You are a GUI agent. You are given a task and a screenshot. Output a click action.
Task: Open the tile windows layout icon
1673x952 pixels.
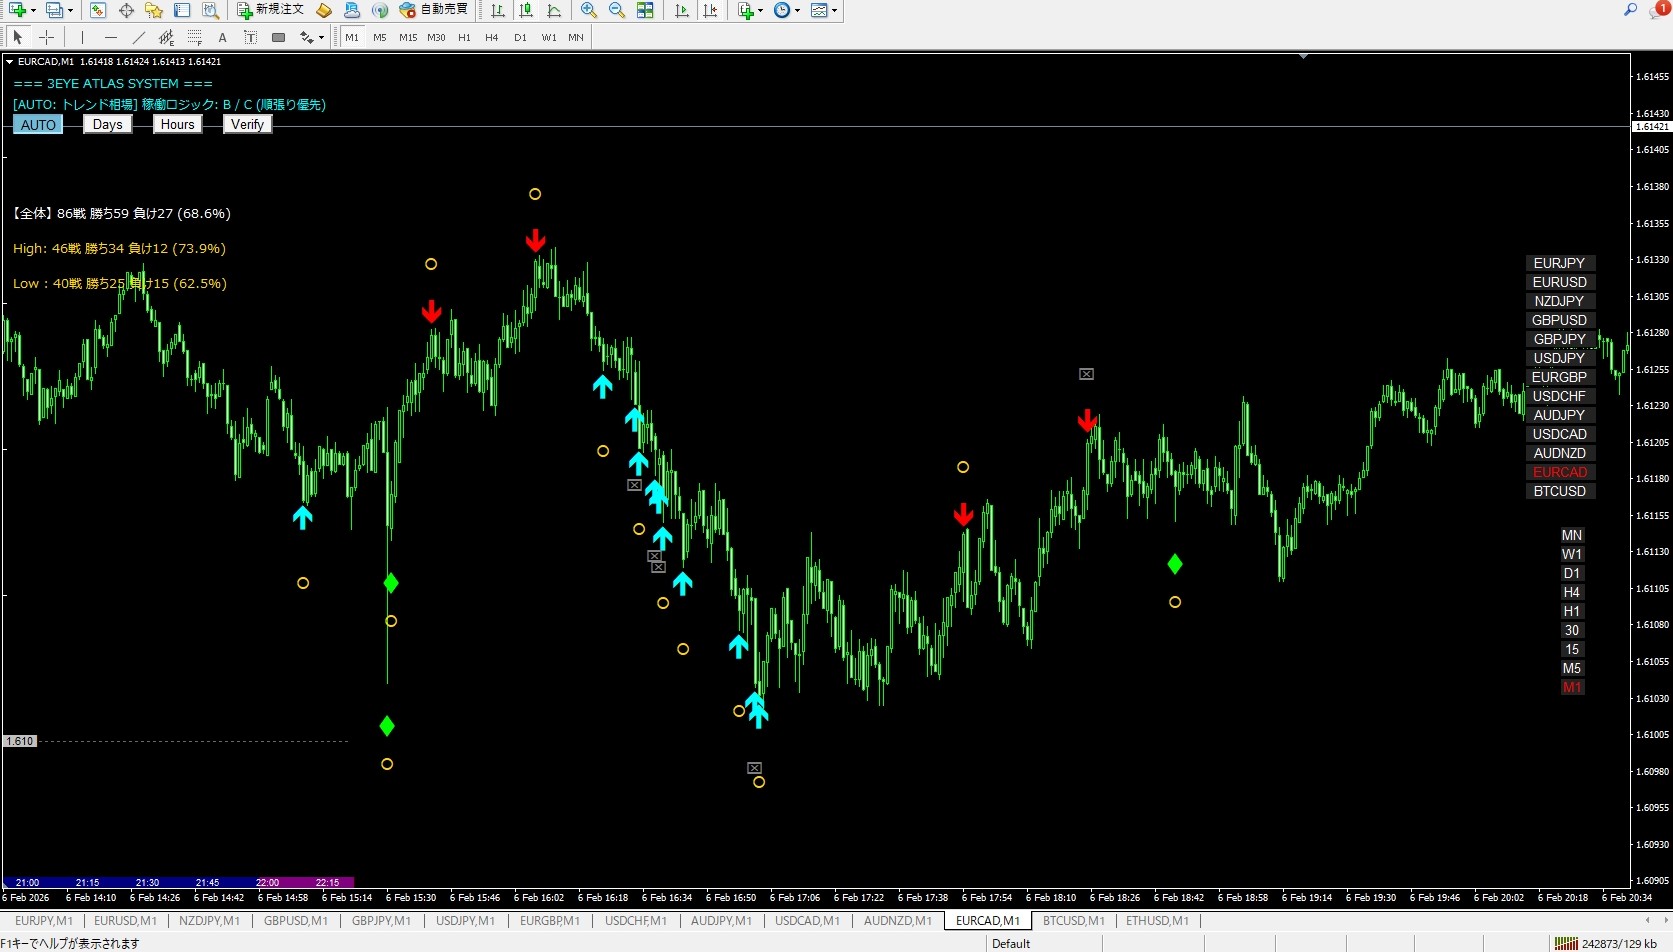[x=645, y=10]
